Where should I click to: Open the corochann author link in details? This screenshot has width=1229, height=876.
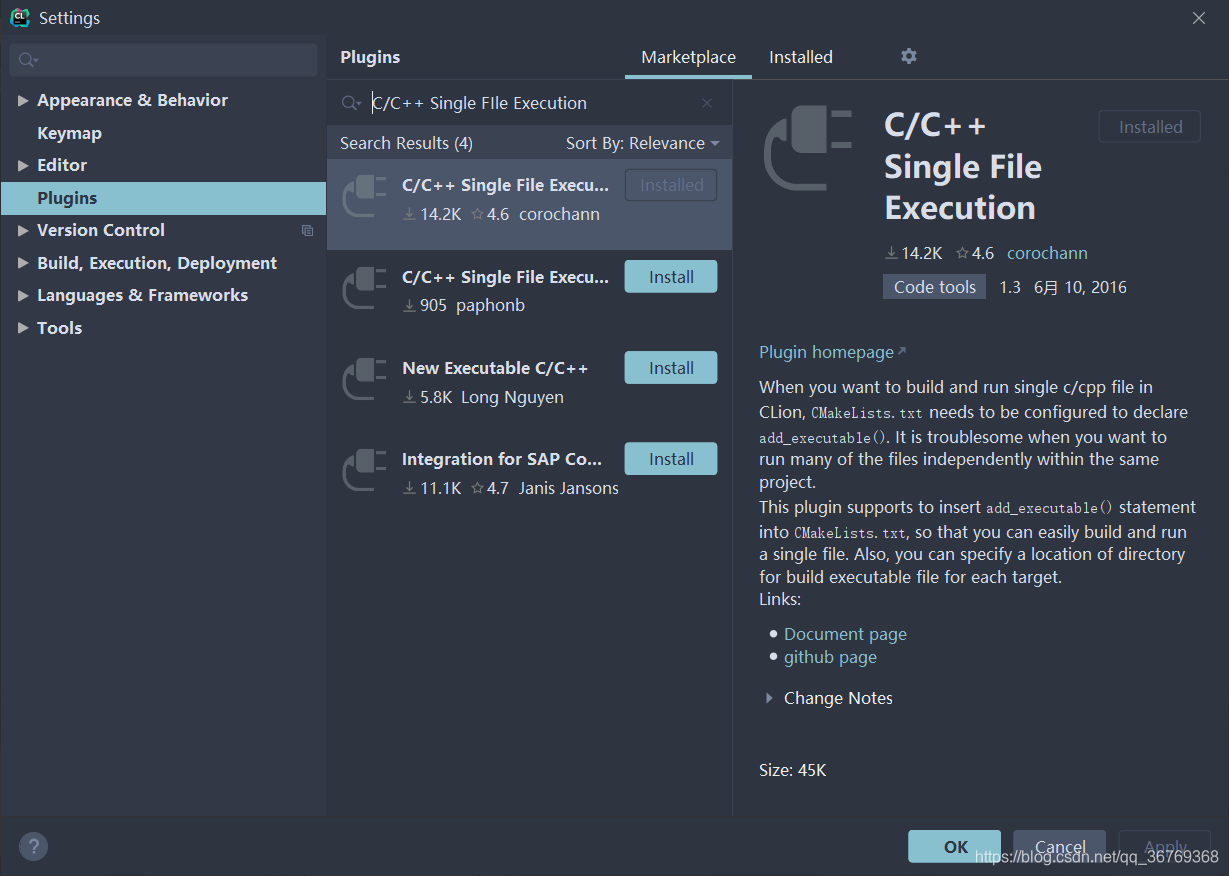[x=1047, y=253]
